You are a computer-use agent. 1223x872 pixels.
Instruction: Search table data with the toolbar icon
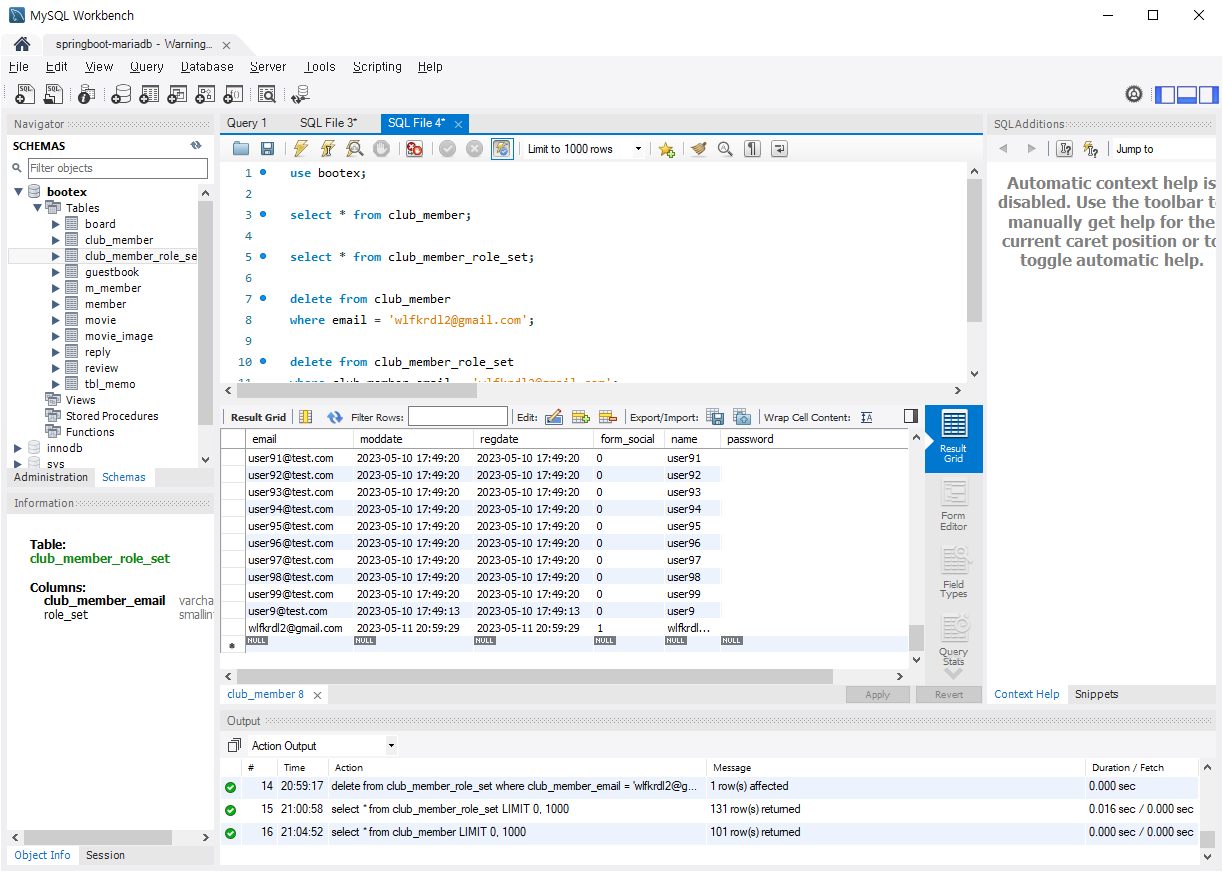(x=267, y=94)
